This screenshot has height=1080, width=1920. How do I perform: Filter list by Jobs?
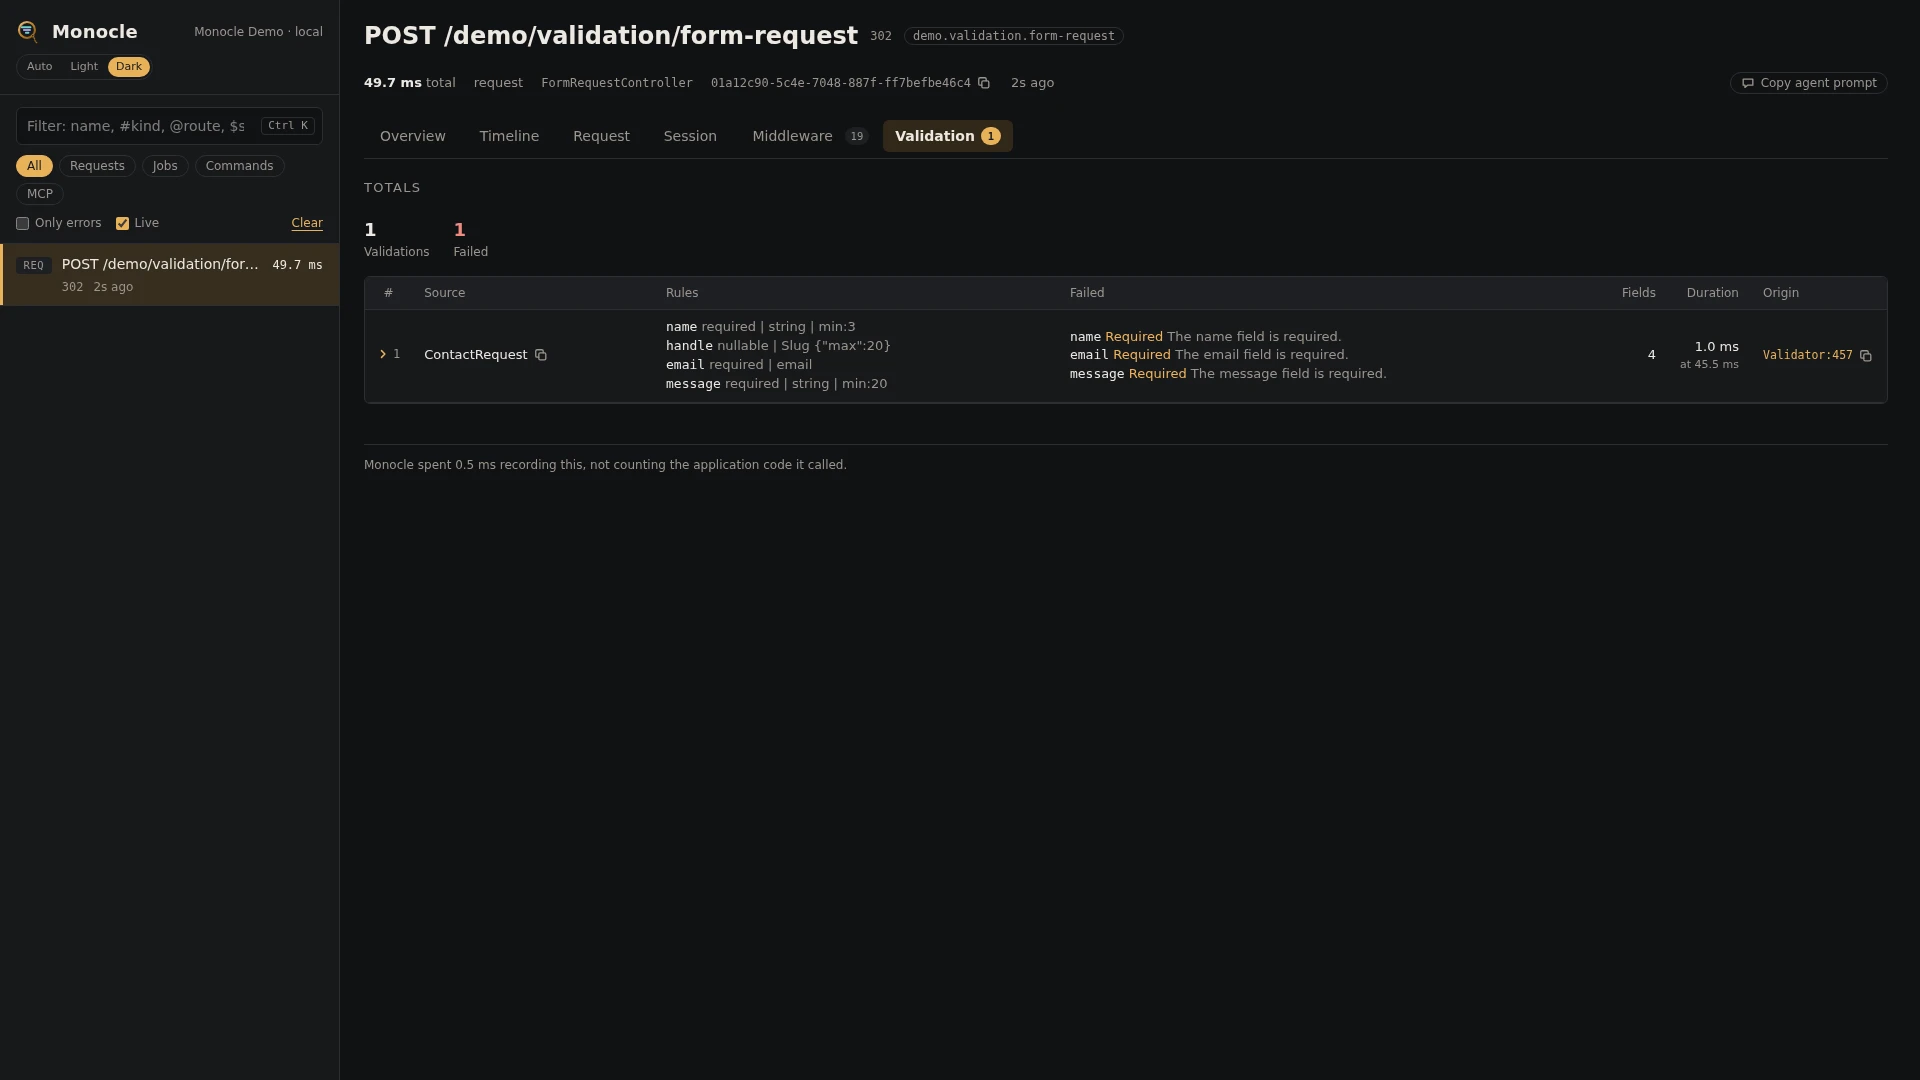point(165,166)
